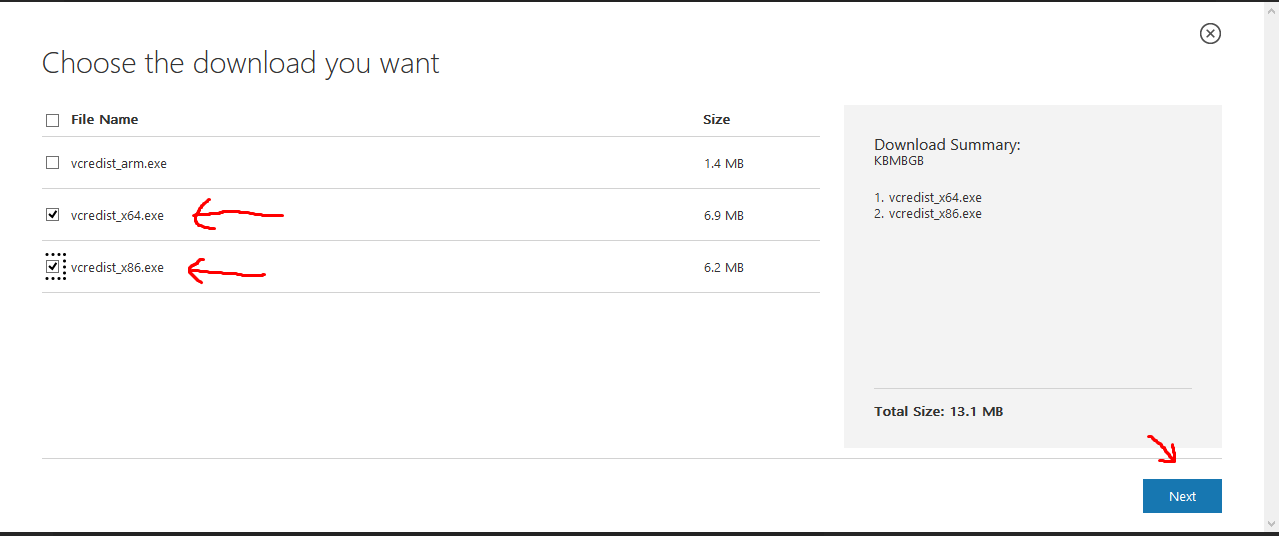Click the vcredist_x64.exe name in file list
The image size is (1279, 536).
117,215
